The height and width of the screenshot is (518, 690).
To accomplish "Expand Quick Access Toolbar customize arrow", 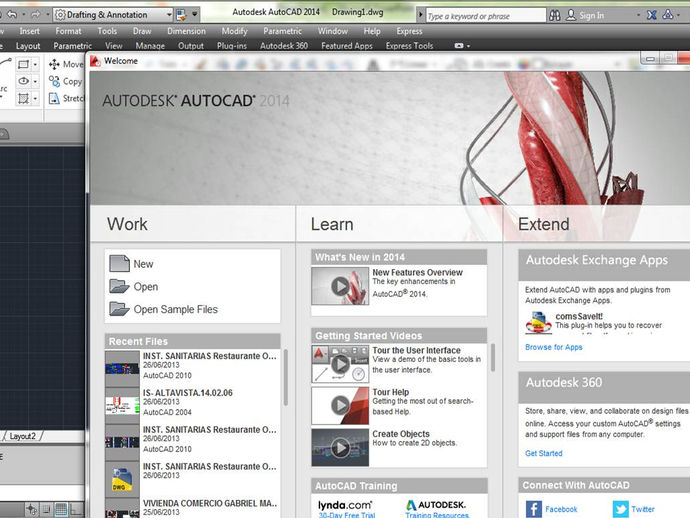I will [195, 15].
